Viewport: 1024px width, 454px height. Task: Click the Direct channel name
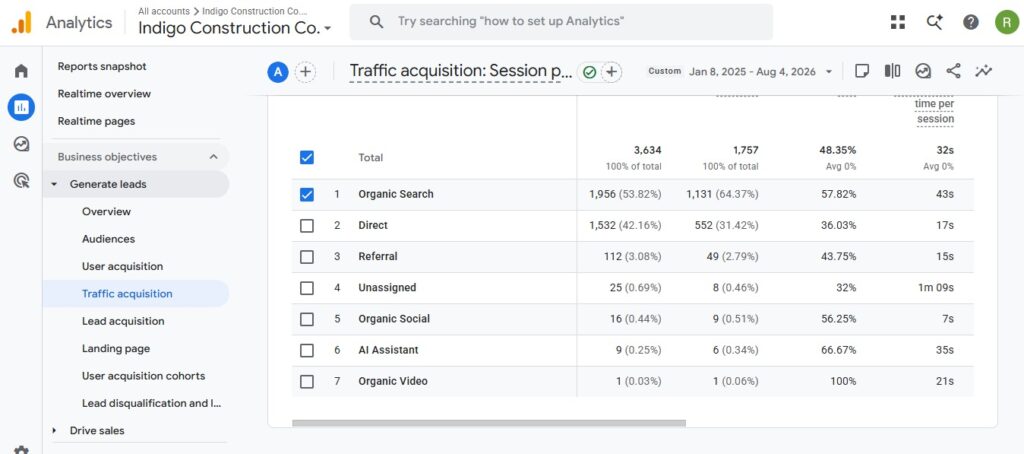click(x=373, y=225)
